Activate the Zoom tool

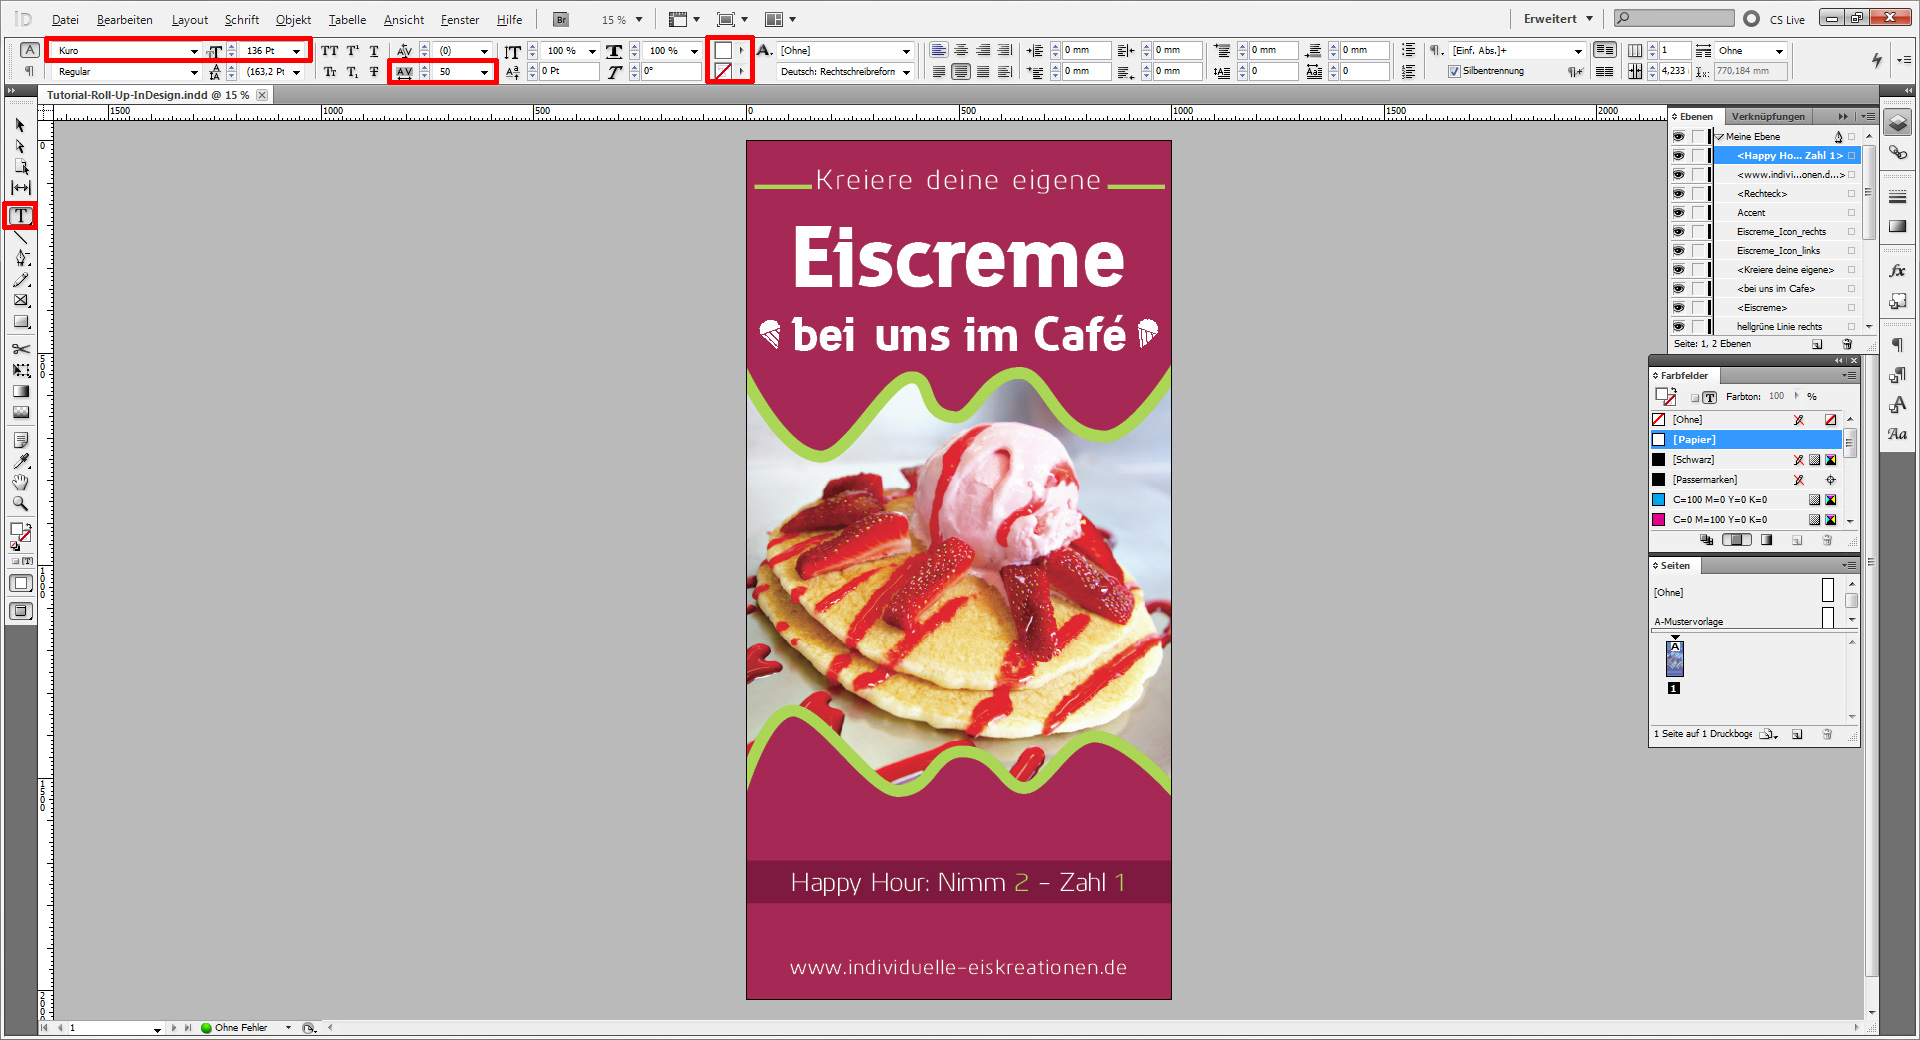coord(20,503)
